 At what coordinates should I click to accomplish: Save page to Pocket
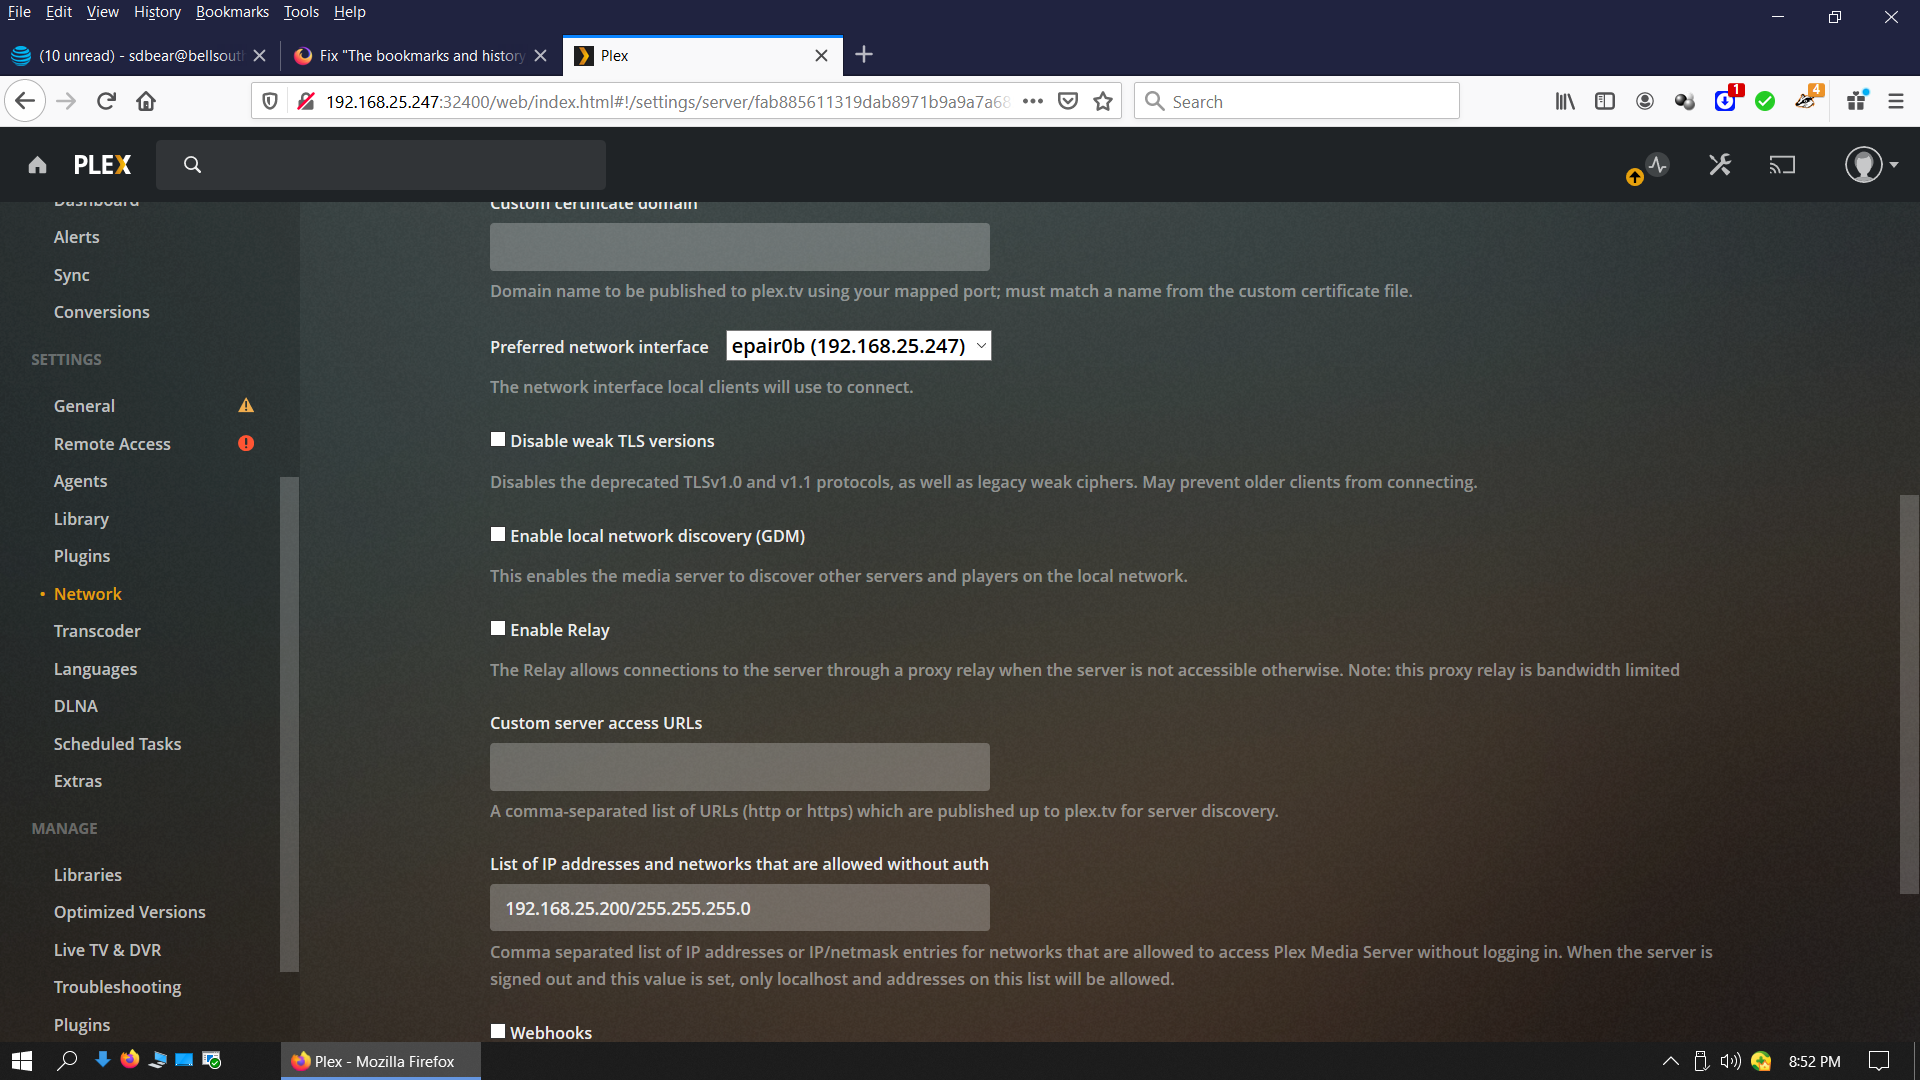(x=1068, y=101)
